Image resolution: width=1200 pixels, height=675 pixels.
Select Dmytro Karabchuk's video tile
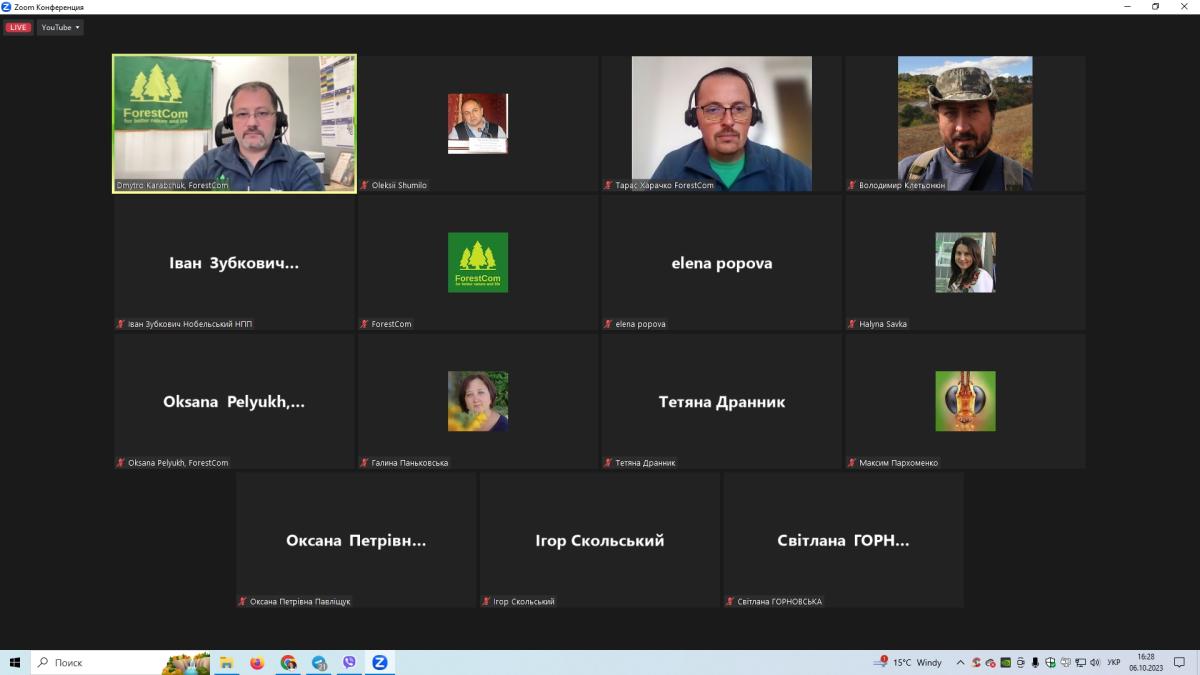coord(234,123)
